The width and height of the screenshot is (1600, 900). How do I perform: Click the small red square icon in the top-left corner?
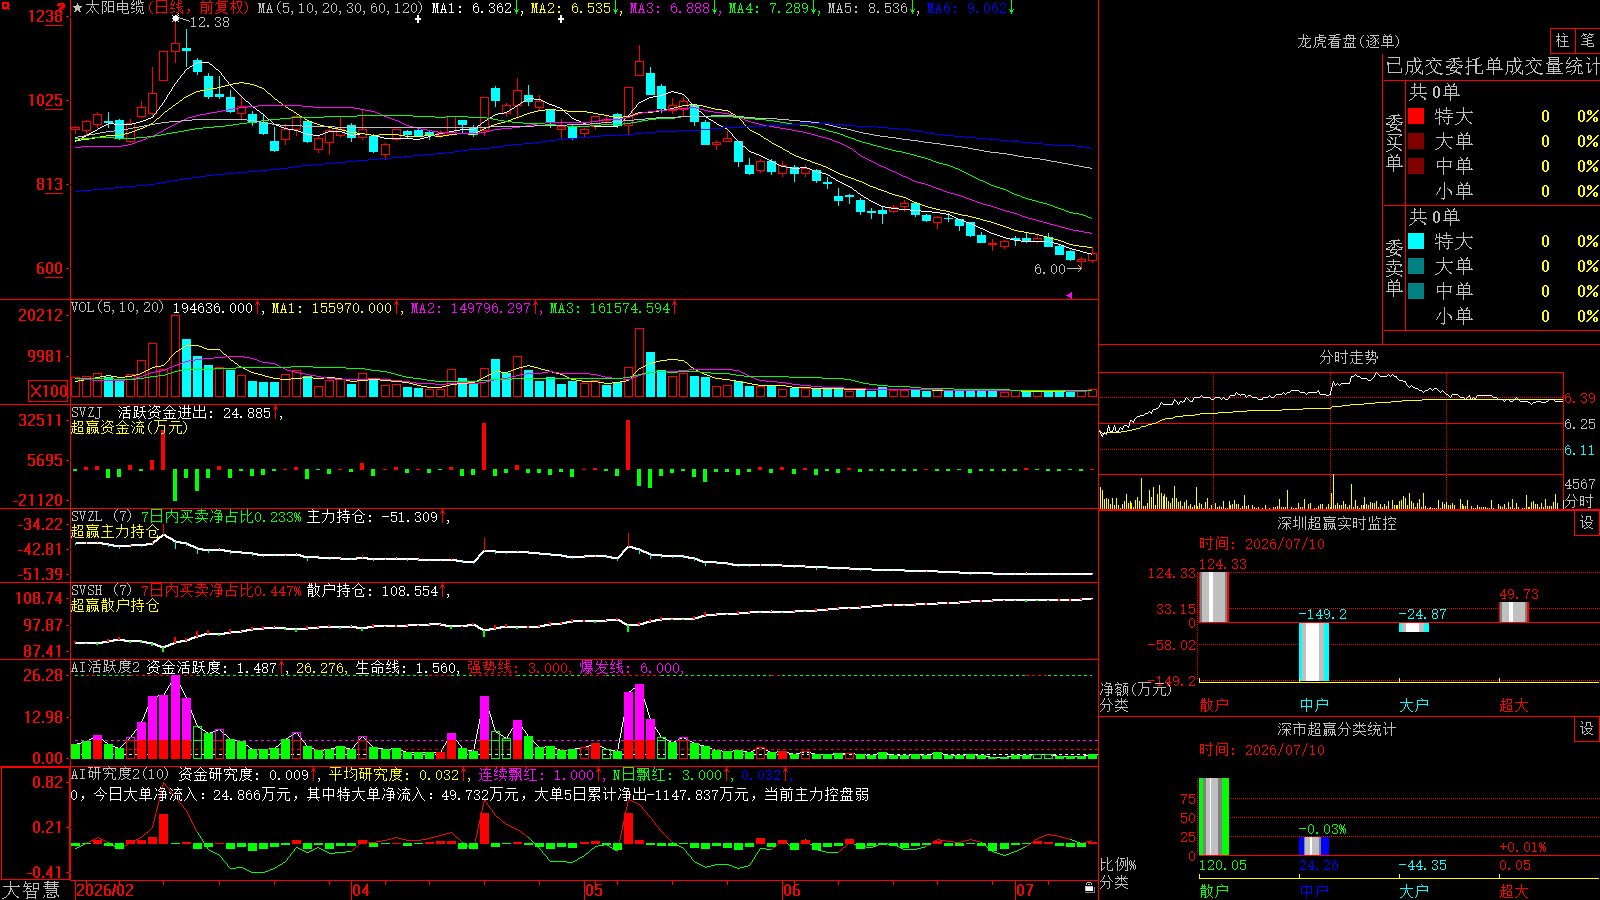click(x=4, y=4)
